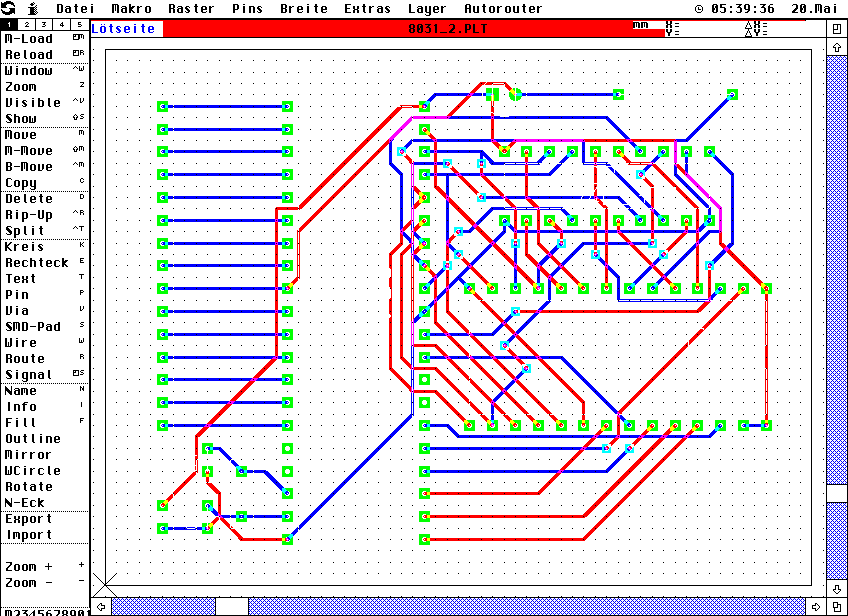
Task: Toggle the mm unit indicator
Action: point(640,25)
